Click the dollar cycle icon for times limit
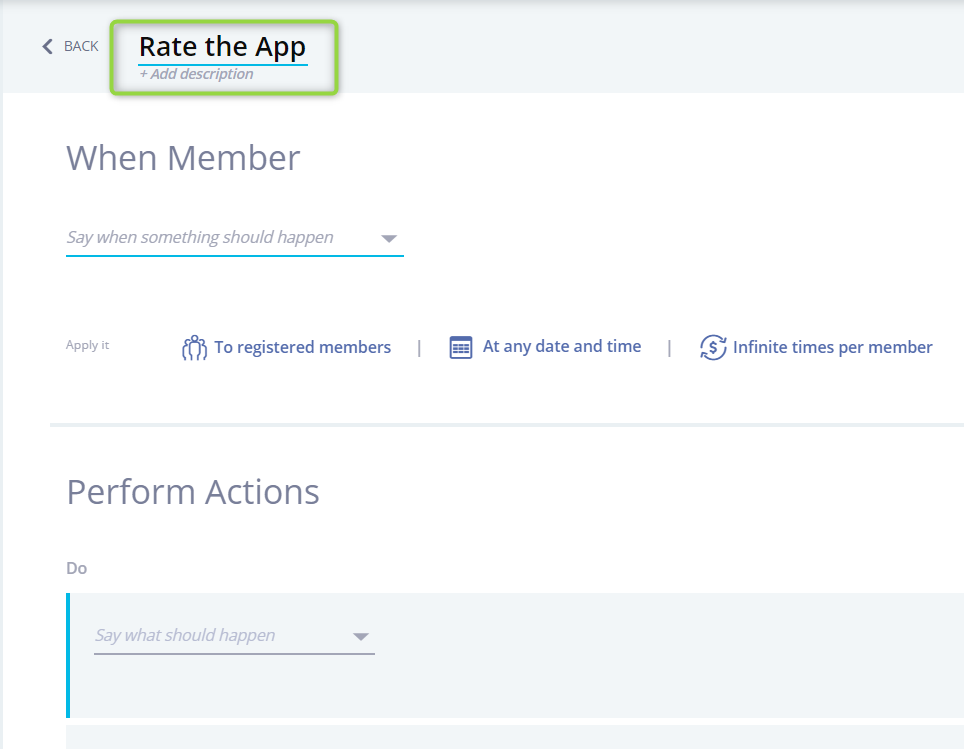This screenshot has height=749, width=964. click(x=713, y=347)
